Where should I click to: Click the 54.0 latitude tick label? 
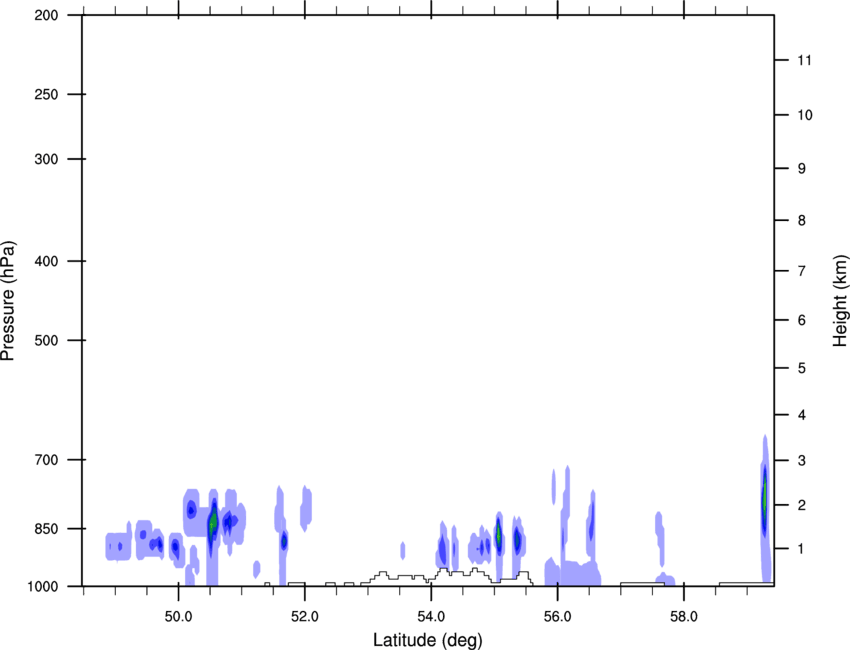[431, 617]
